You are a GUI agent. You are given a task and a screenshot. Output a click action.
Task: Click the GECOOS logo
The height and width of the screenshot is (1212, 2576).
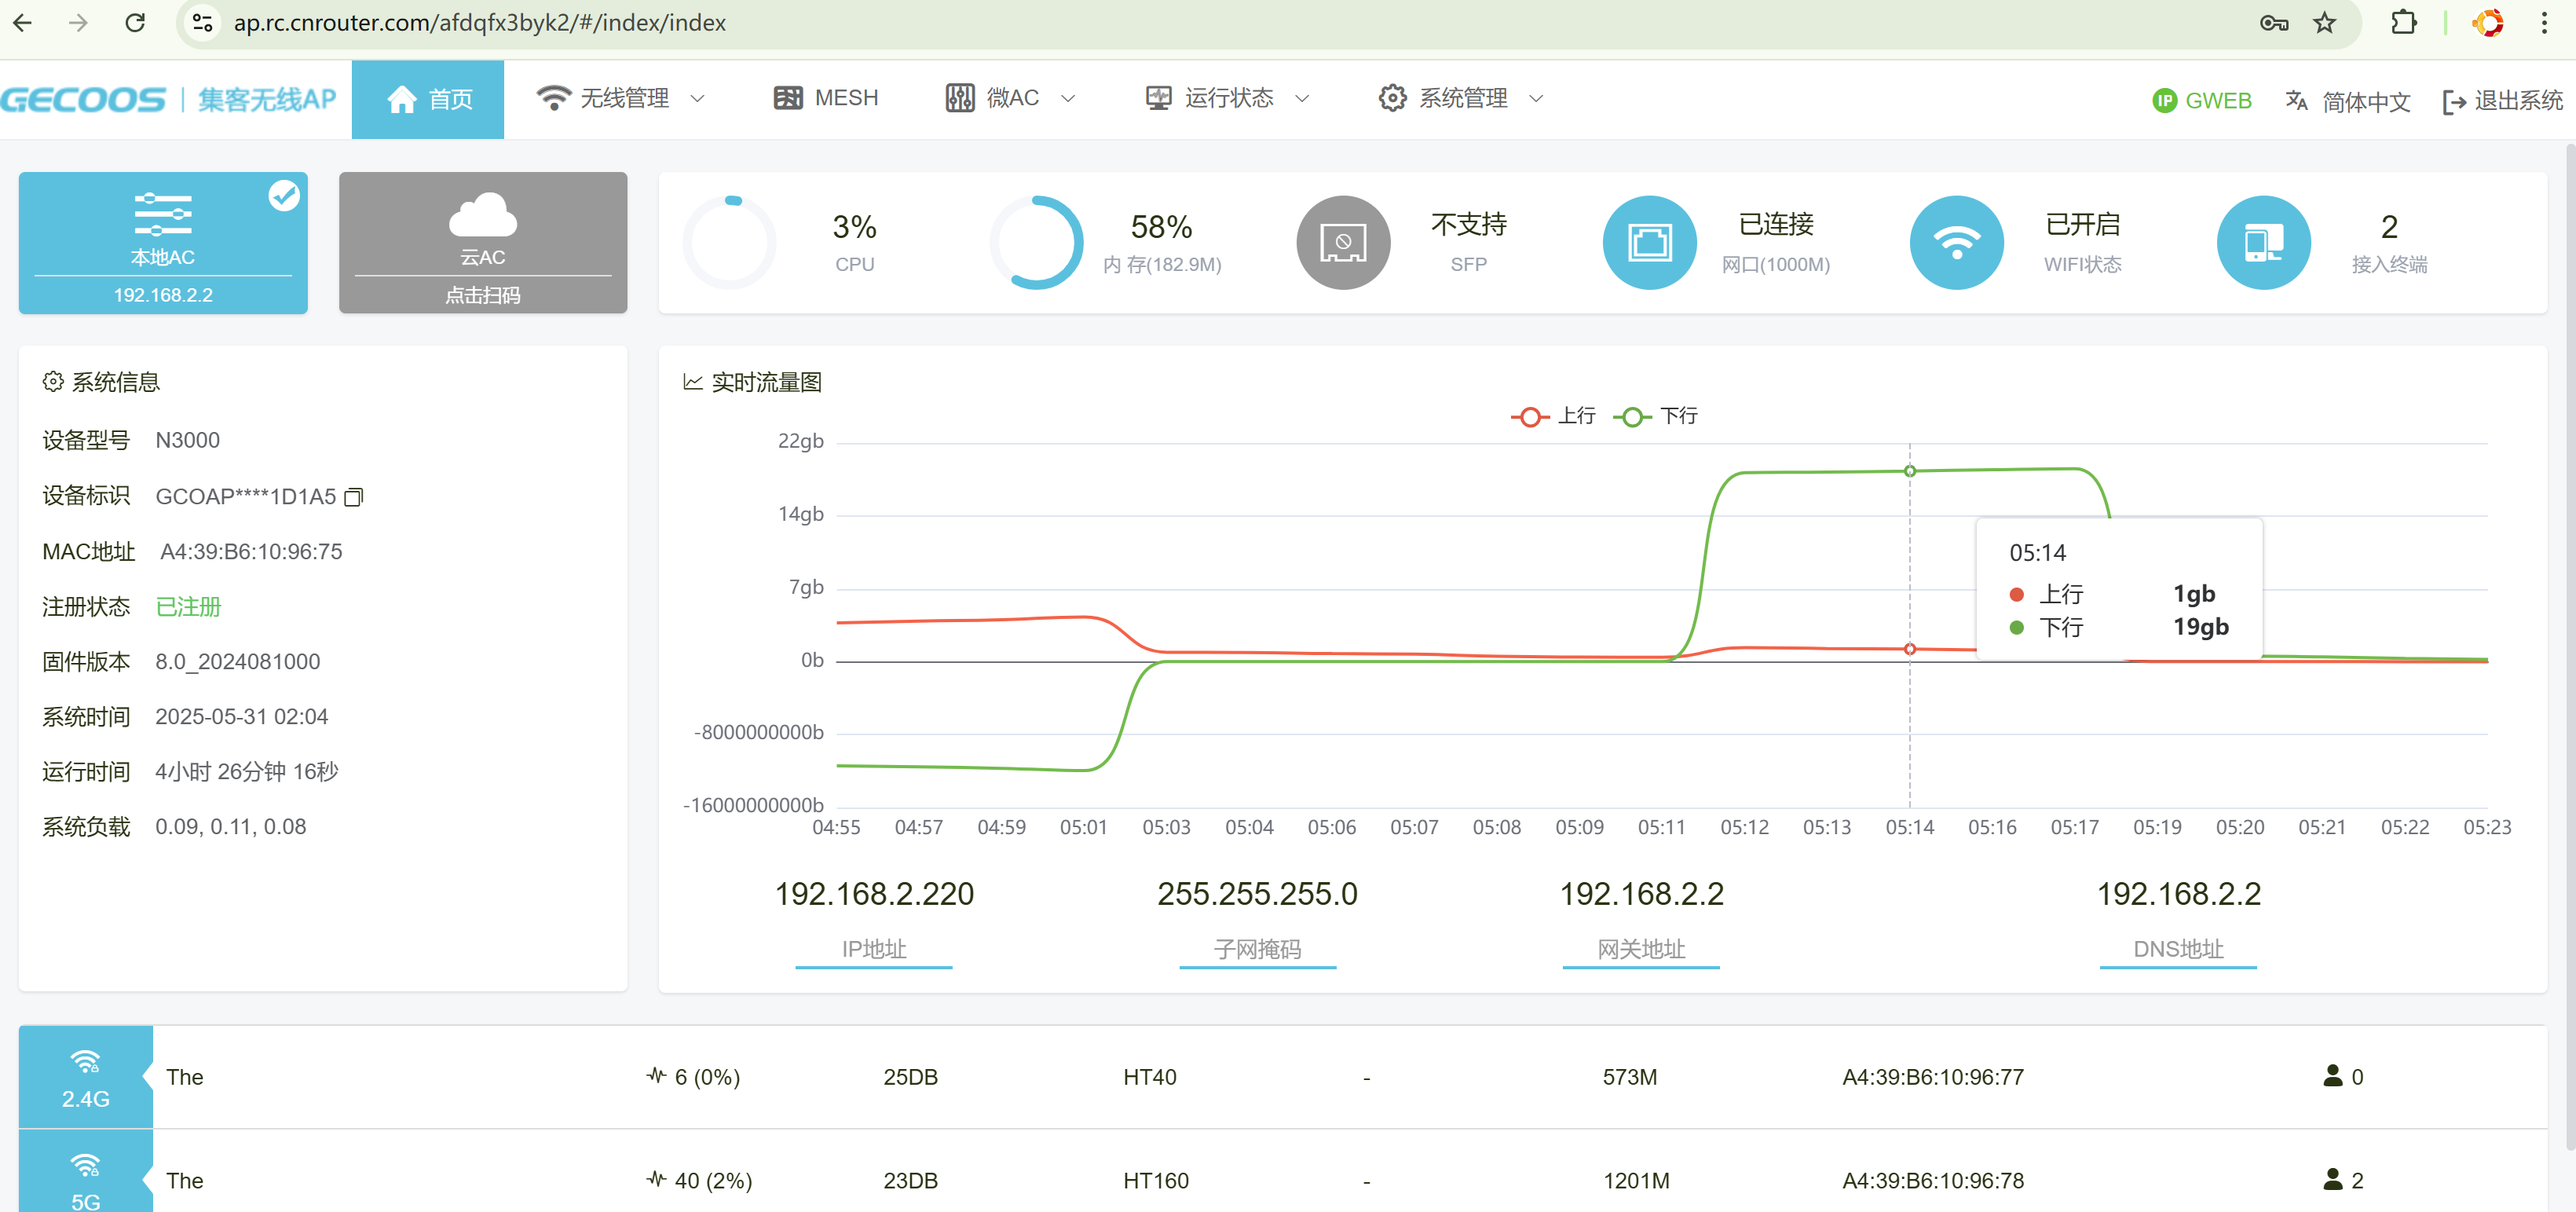(x=83, y=99)
